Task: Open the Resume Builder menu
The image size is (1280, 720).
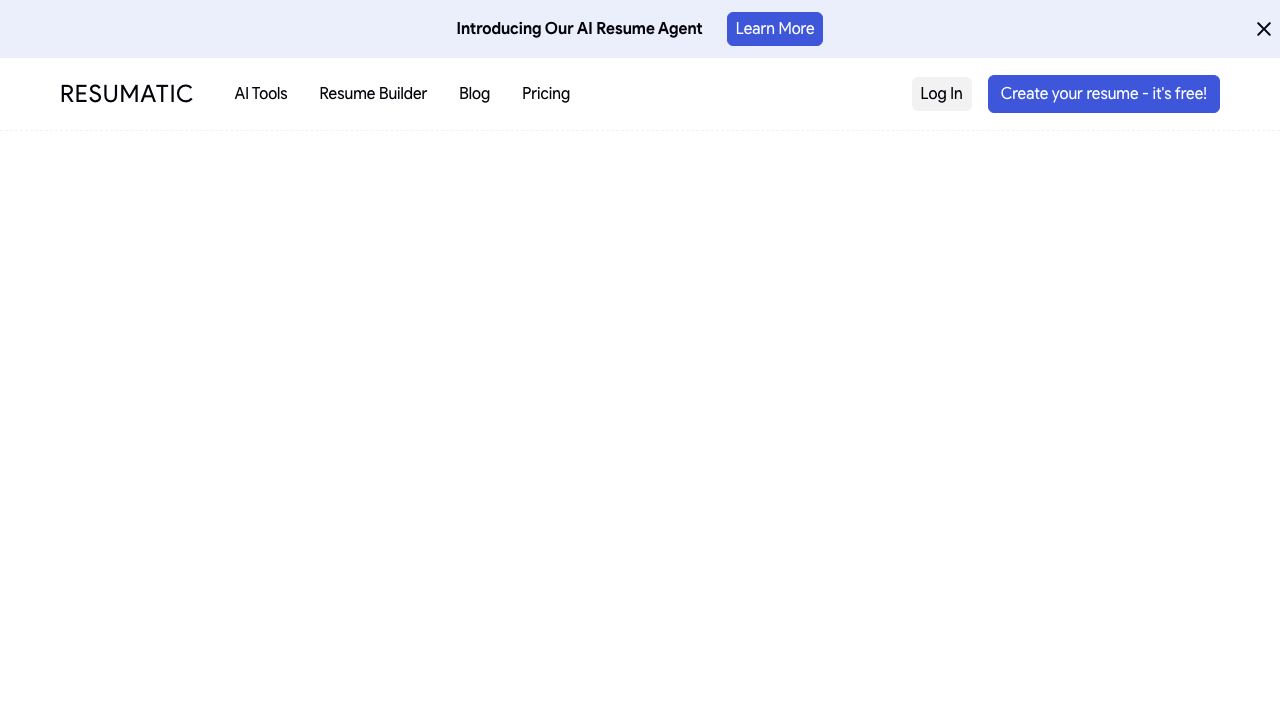Action: point(373,94)
